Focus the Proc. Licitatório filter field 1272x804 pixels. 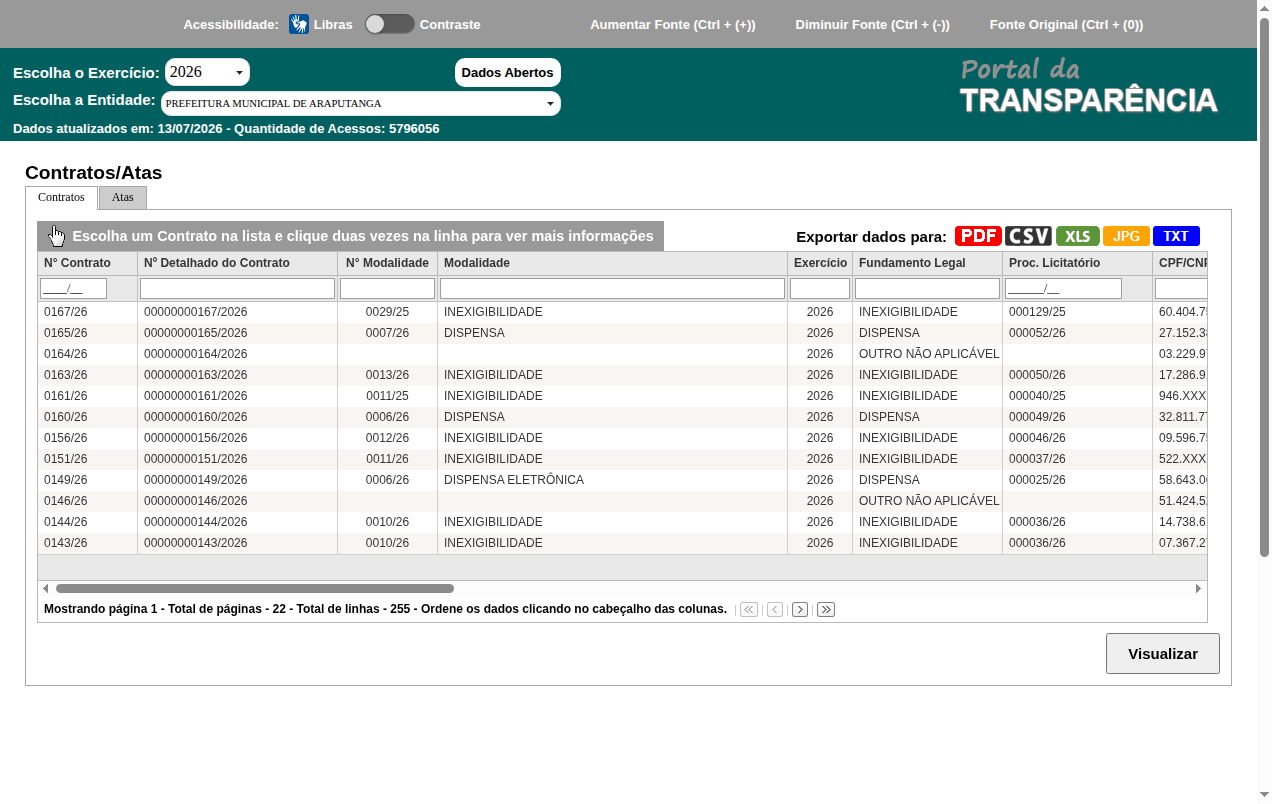pos(1063,288)
